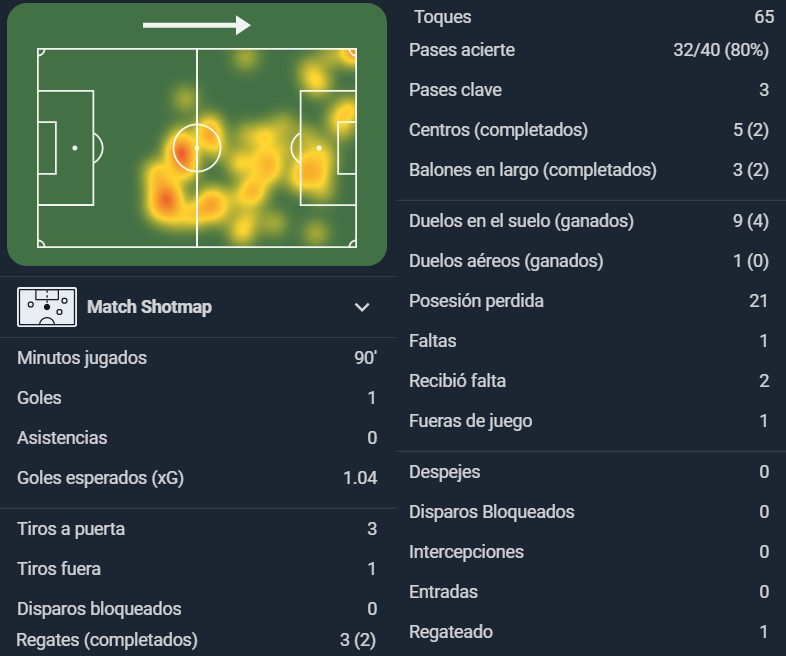Select the Pases clave row
786x656 pixels.
click(589, 90)
